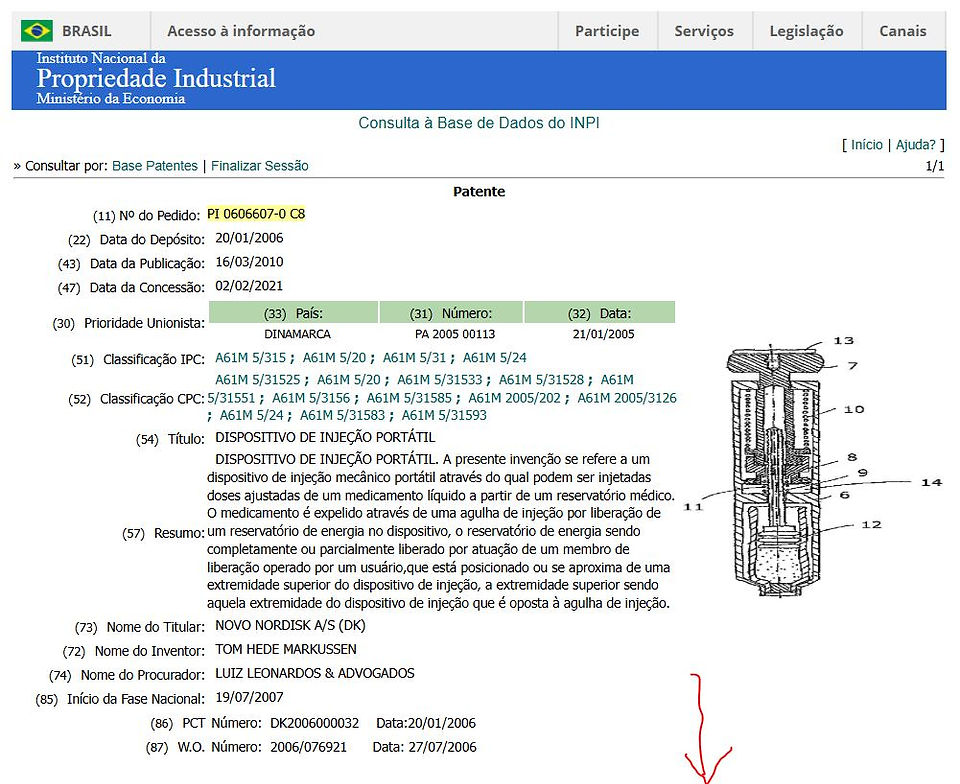Select concession date 02/02/2021
The width and height of the screenshot is (960, 784).
point(249,286)
